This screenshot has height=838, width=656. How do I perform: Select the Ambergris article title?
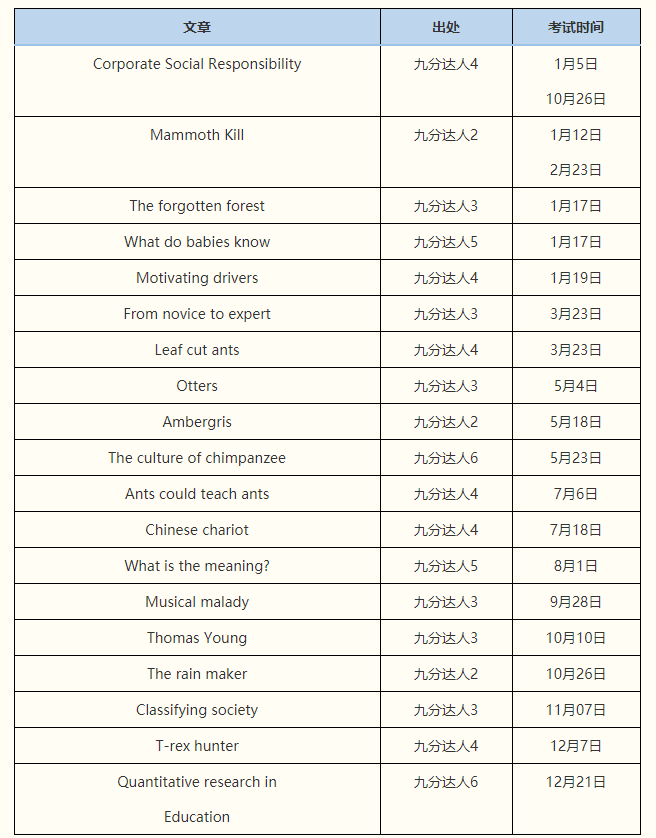pyautogui.click(x=197, y=422)
